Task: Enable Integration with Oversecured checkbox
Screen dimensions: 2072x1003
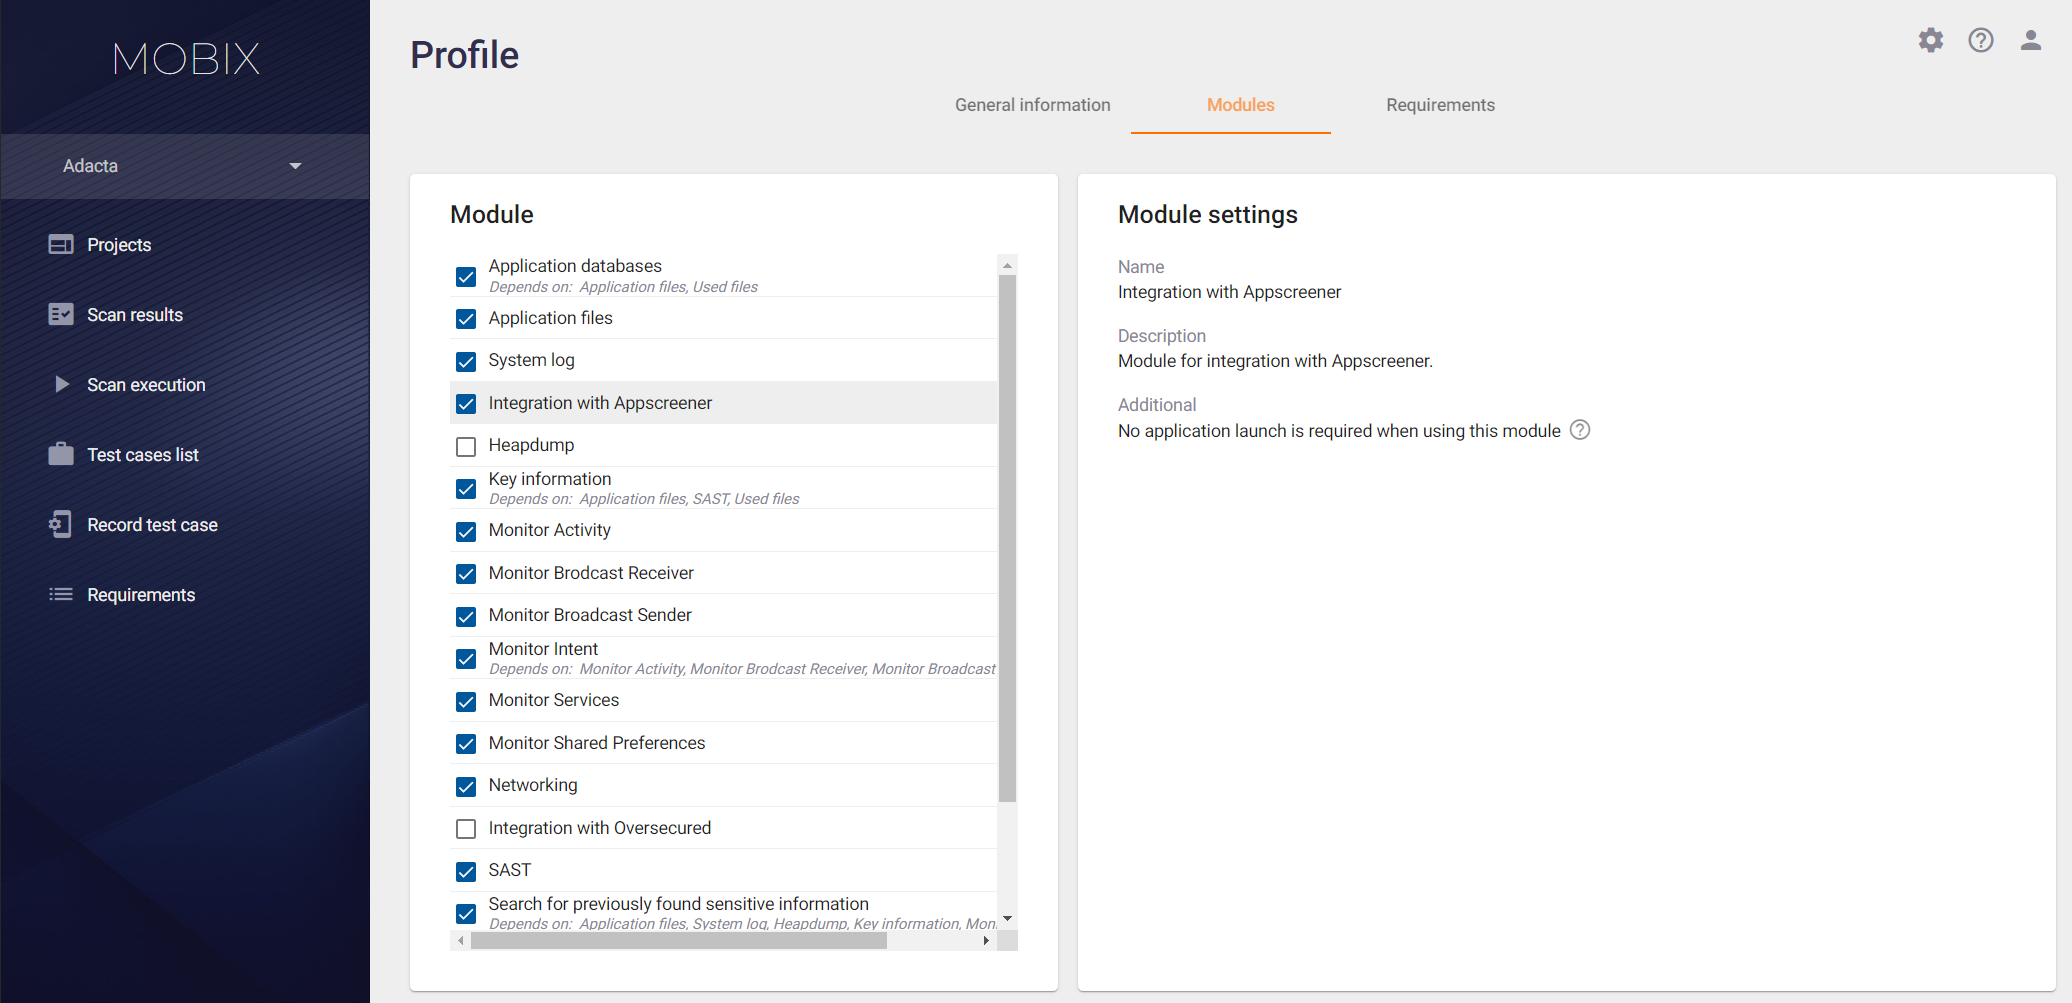Action: 466,829
